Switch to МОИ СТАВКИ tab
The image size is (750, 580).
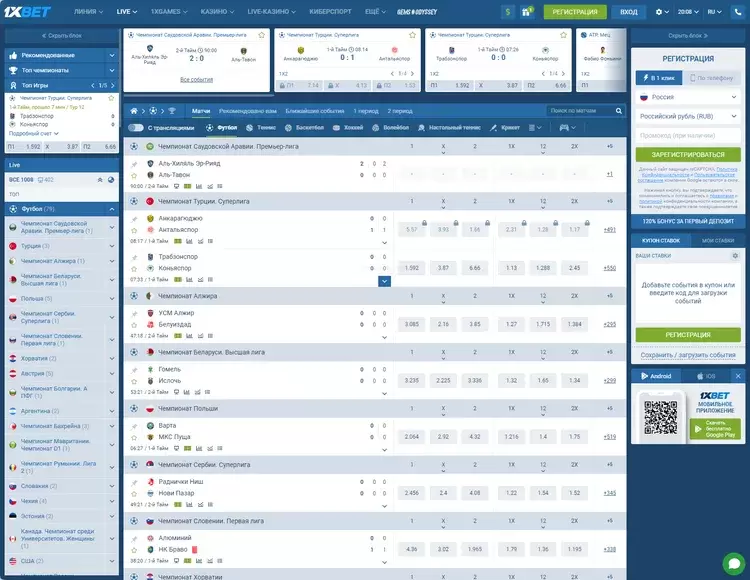pyautogui.click(x=717, y=241)
